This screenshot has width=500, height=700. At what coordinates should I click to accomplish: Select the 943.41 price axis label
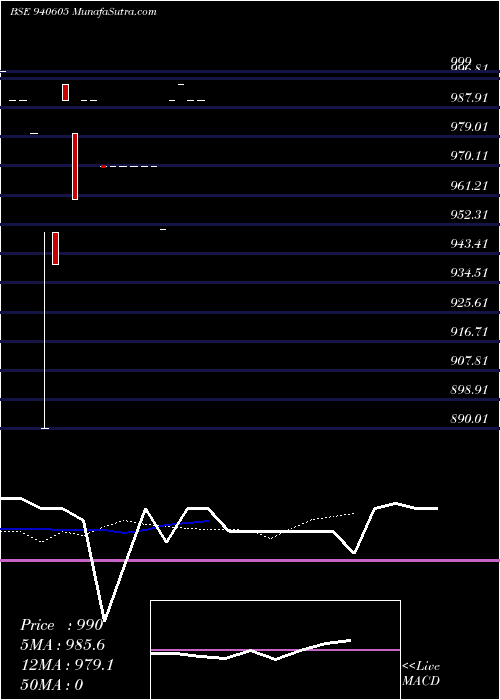tap(469, 244)
